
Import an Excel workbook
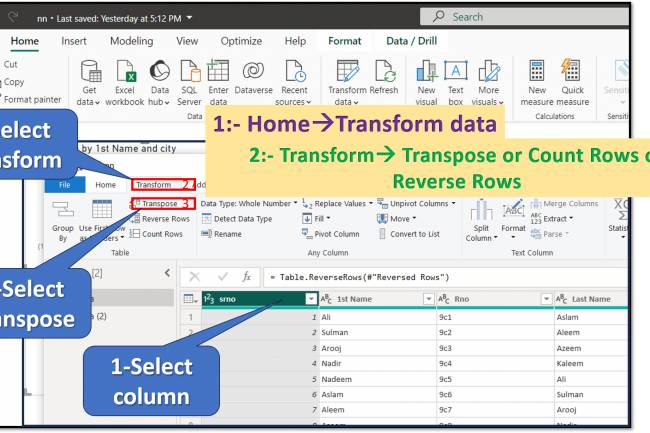pos(124,83)
